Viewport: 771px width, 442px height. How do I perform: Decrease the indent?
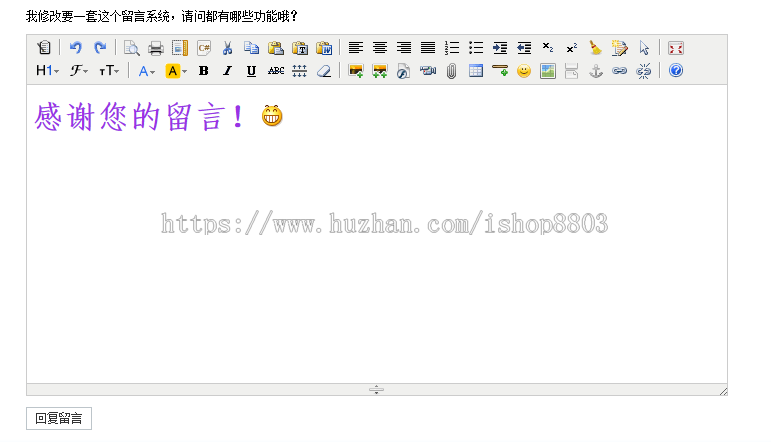[x=524, y=48]
